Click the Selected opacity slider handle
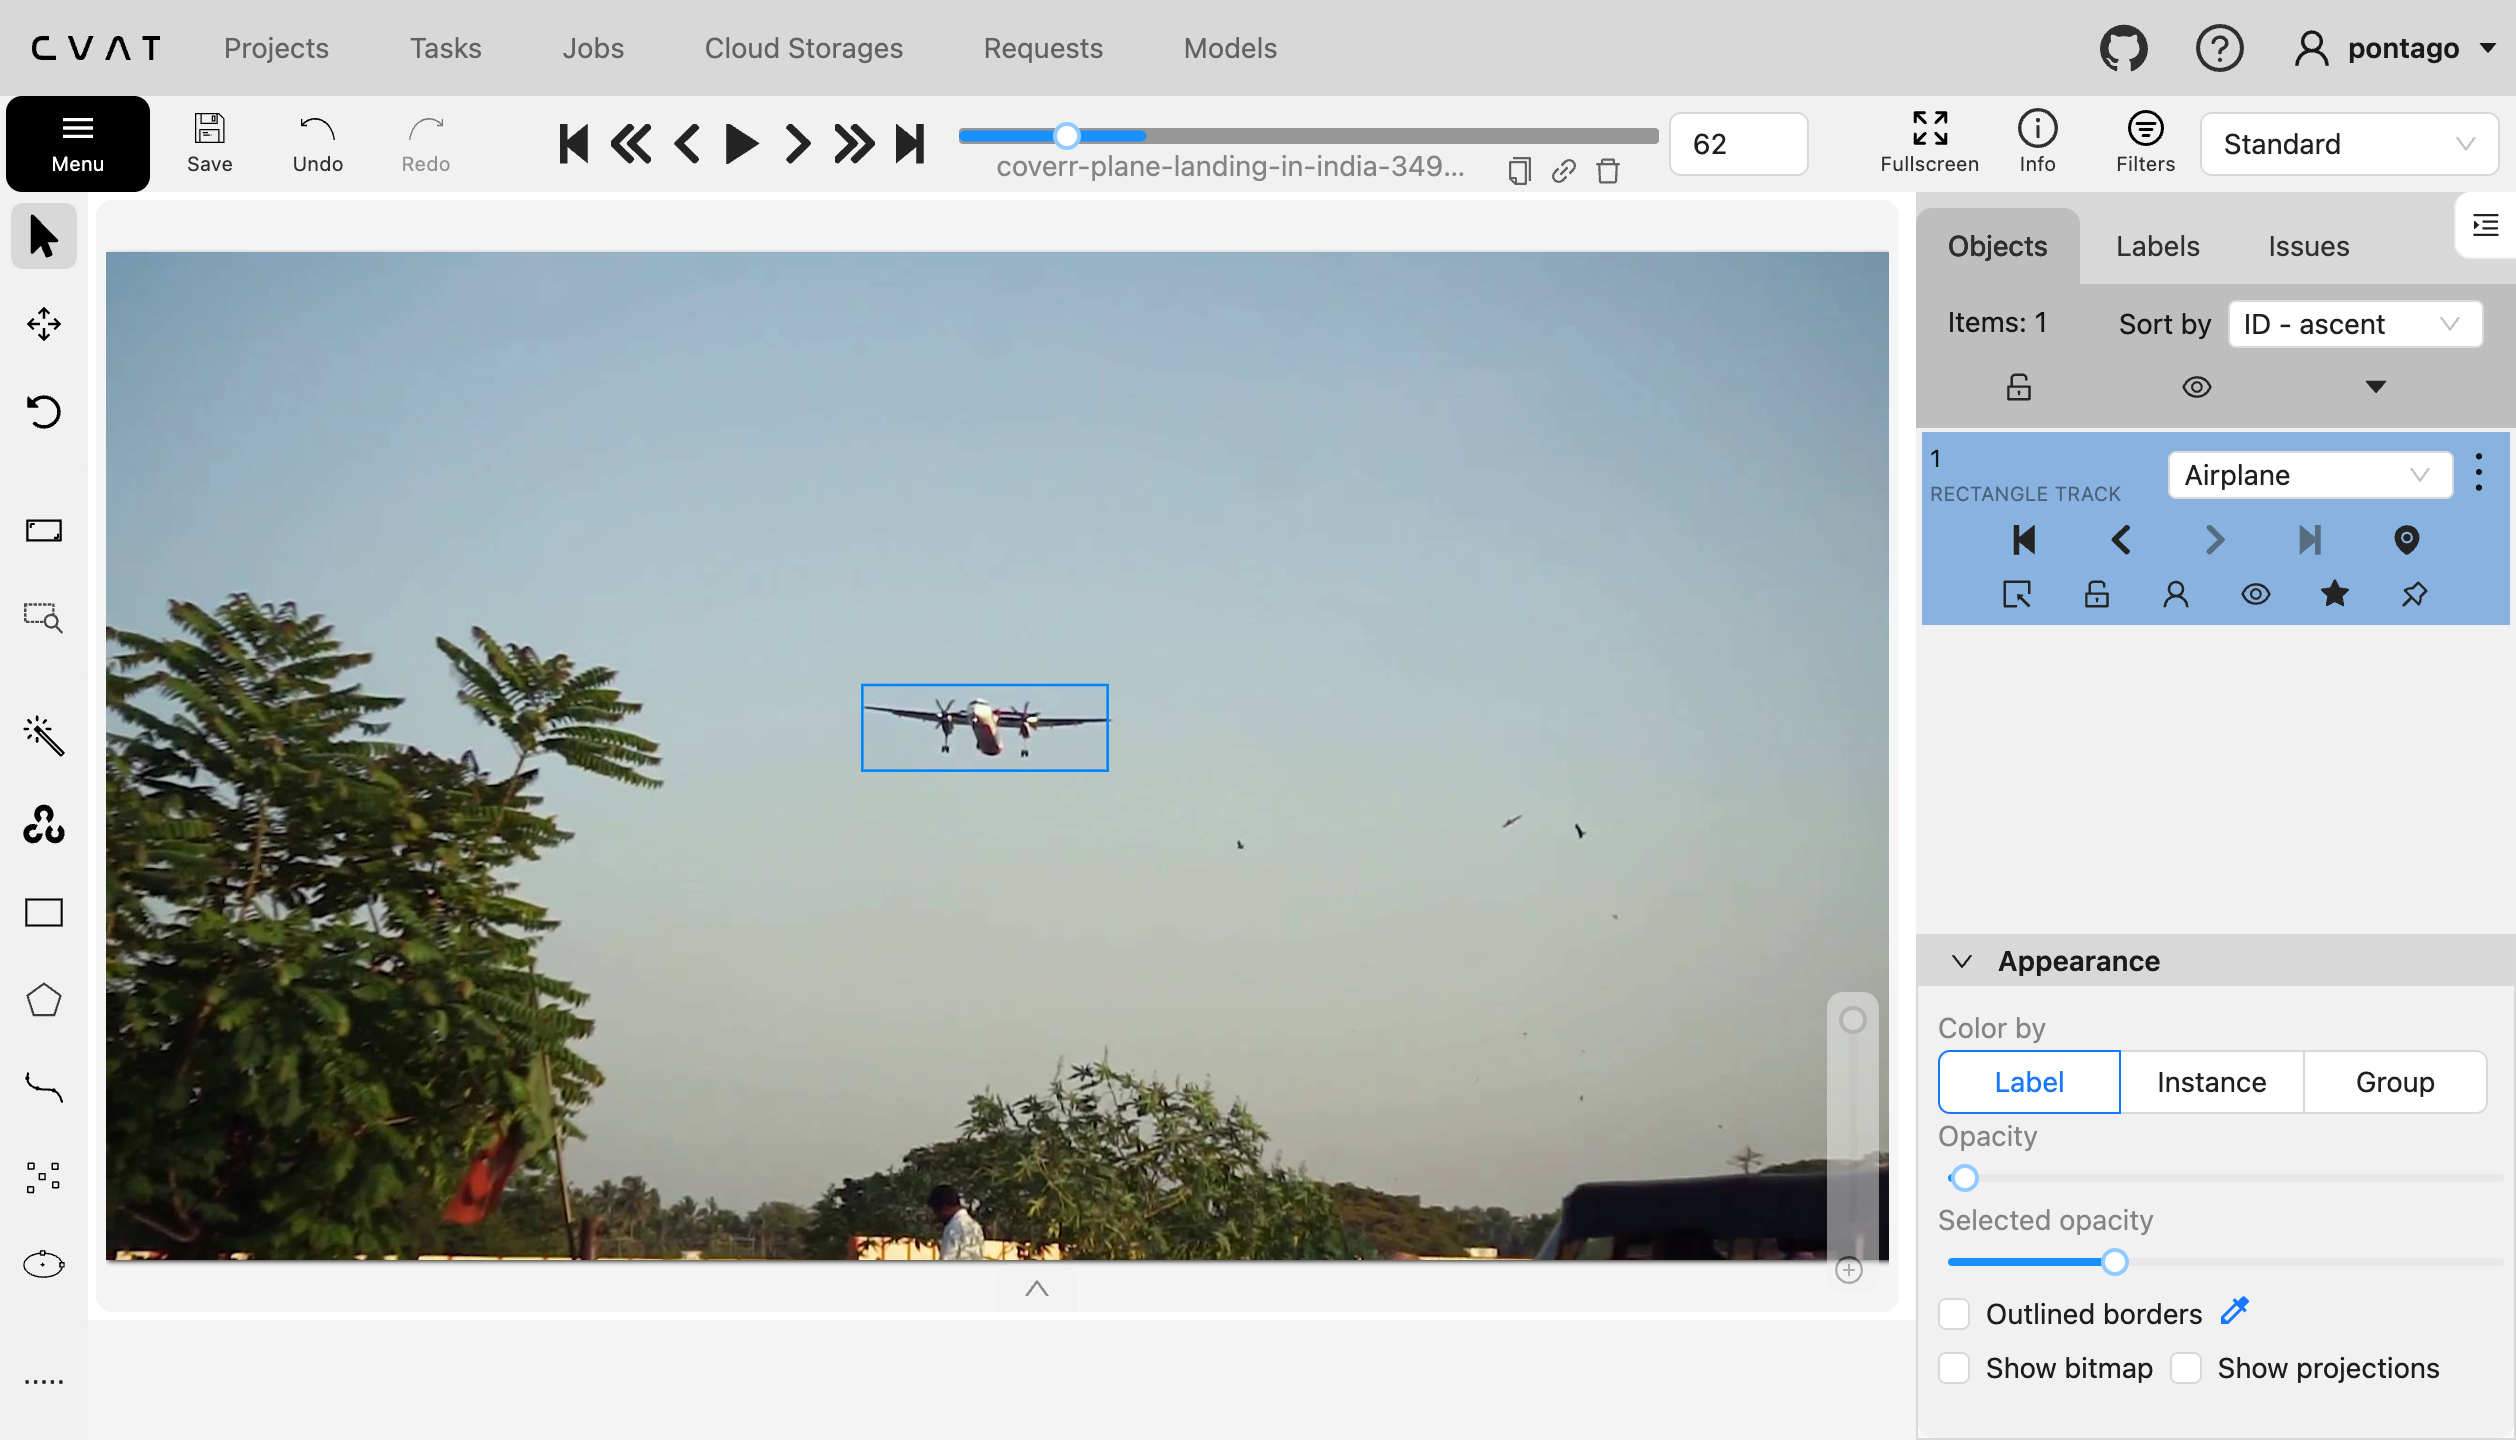The image size is (2516, 1440). (x=2114, y=1262)
